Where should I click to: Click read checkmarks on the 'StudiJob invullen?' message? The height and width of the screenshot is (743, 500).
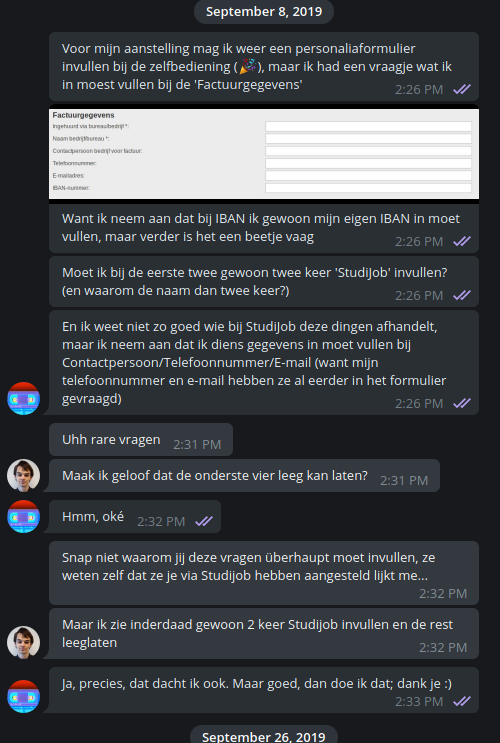(462, 295)
